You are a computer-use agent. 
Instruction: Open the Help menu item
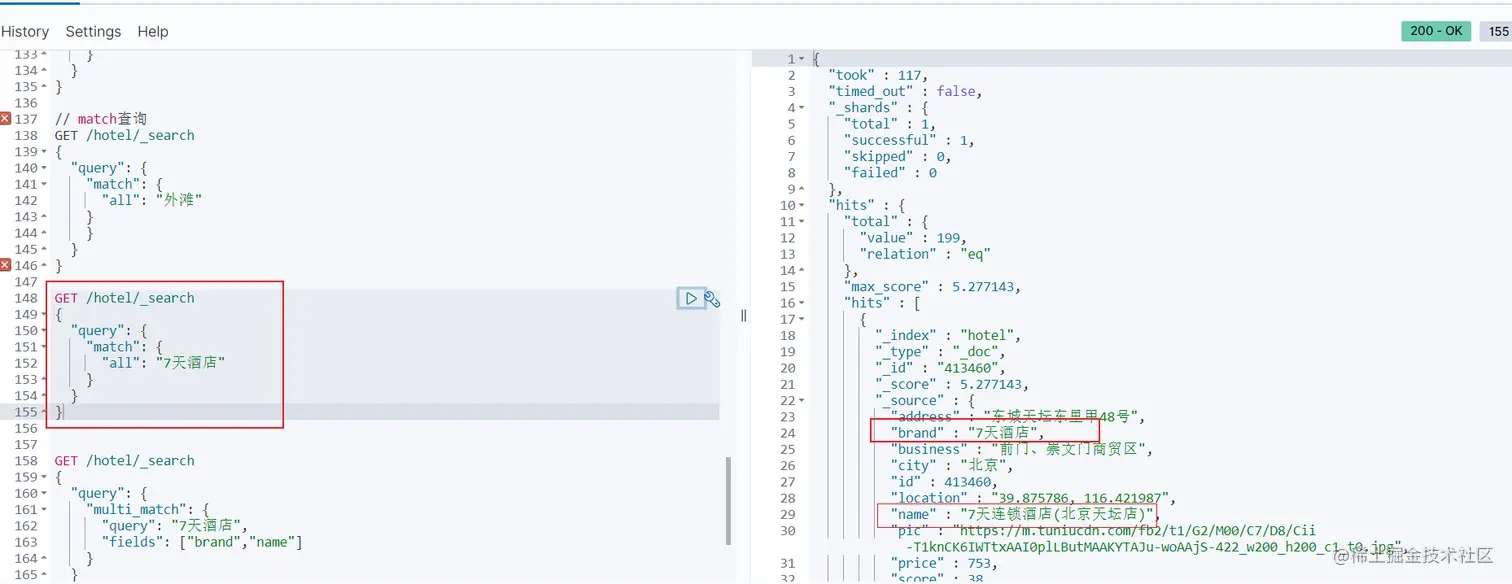tap(153, 31)
